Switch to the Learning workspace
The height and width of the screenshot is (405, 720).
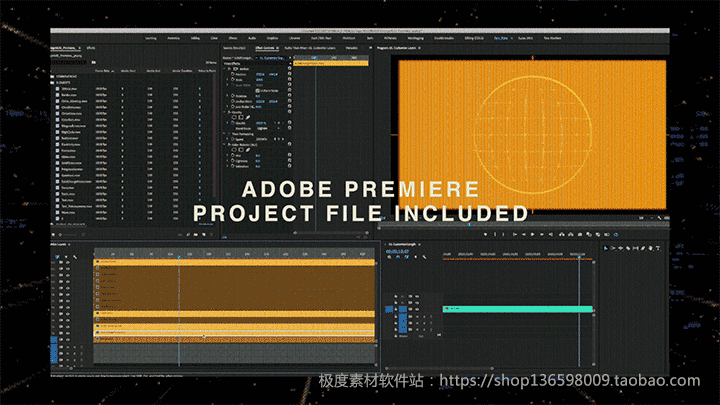(151, 38)
